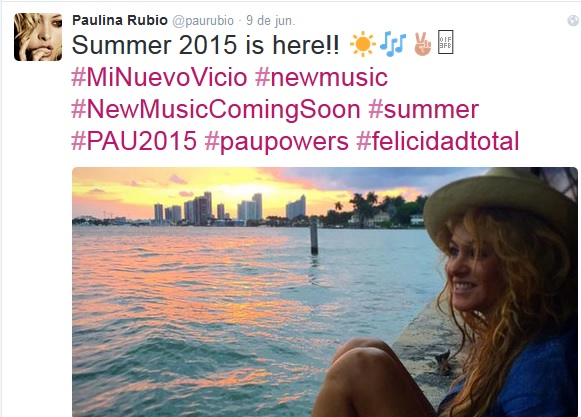Click the victory hand emoji
The width and height of the screenshot is (581, 417).
[x=422, y=44]
